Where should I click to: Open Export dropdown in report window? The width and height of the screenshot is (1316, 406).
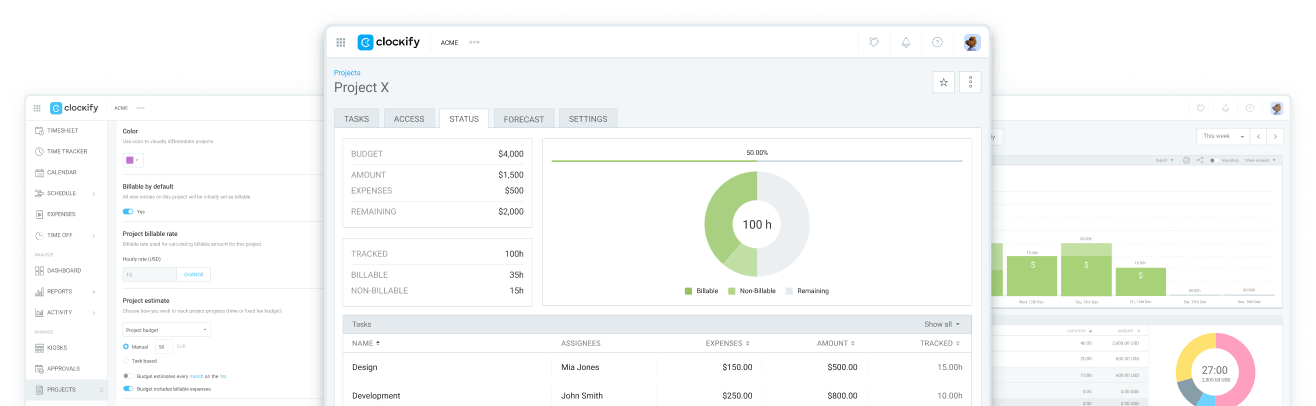(1164, 160)
